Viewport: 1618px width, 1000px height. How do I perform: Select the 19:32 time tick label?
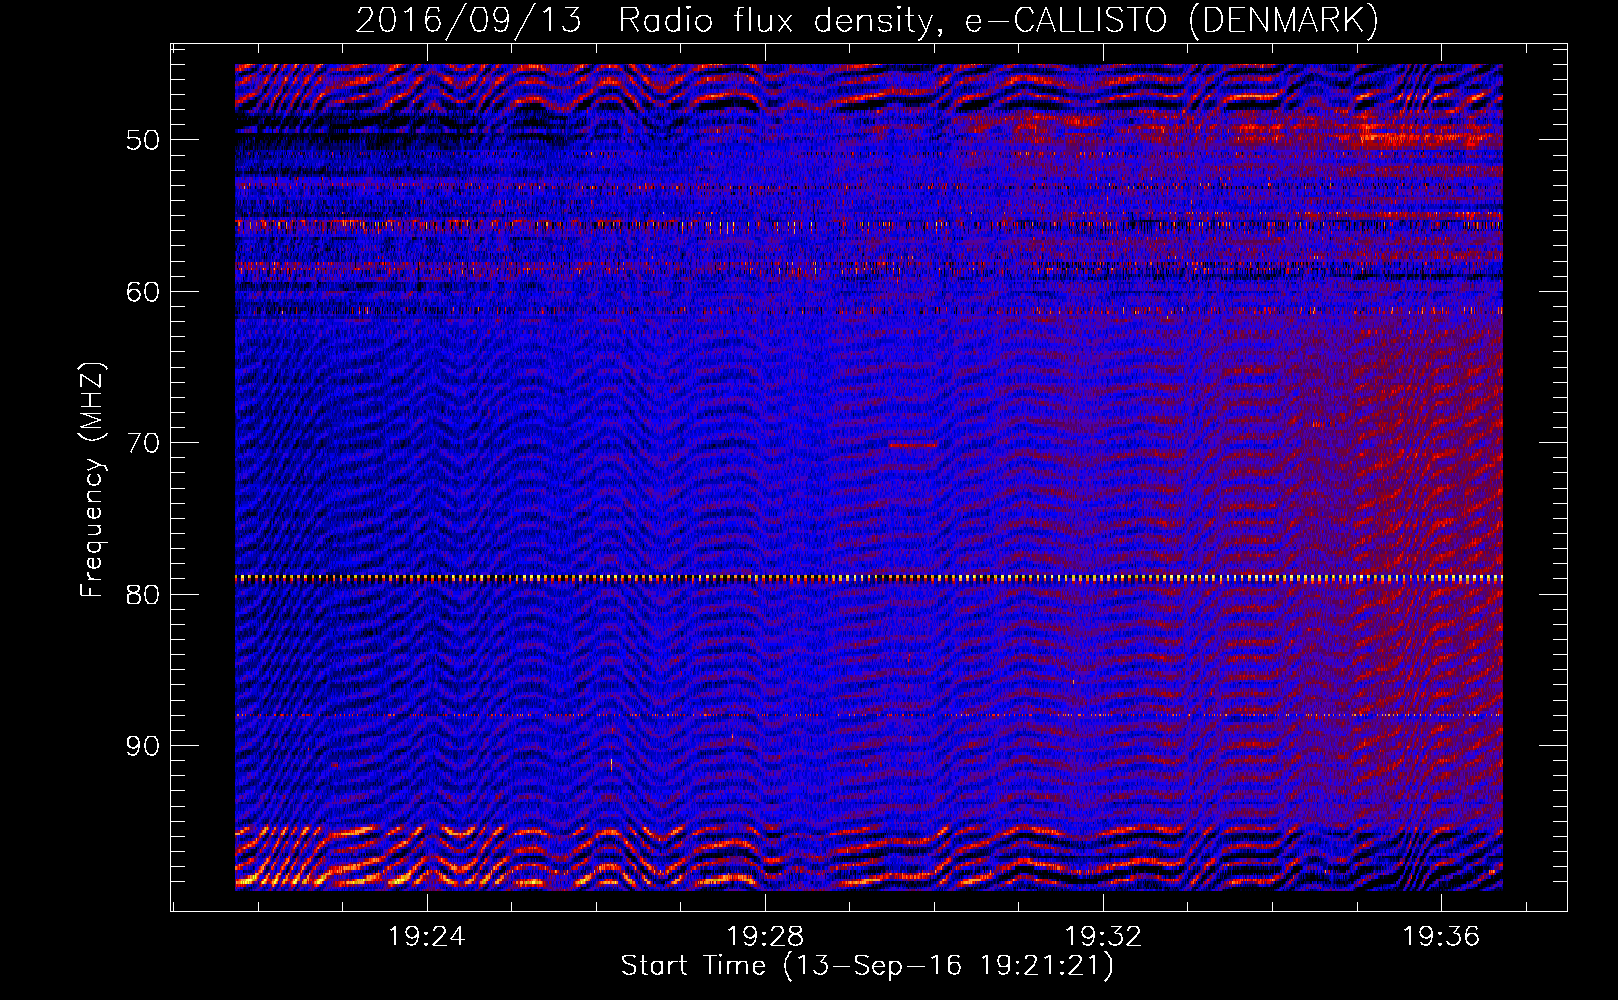pyautogui.click(x=1103, y=937)
